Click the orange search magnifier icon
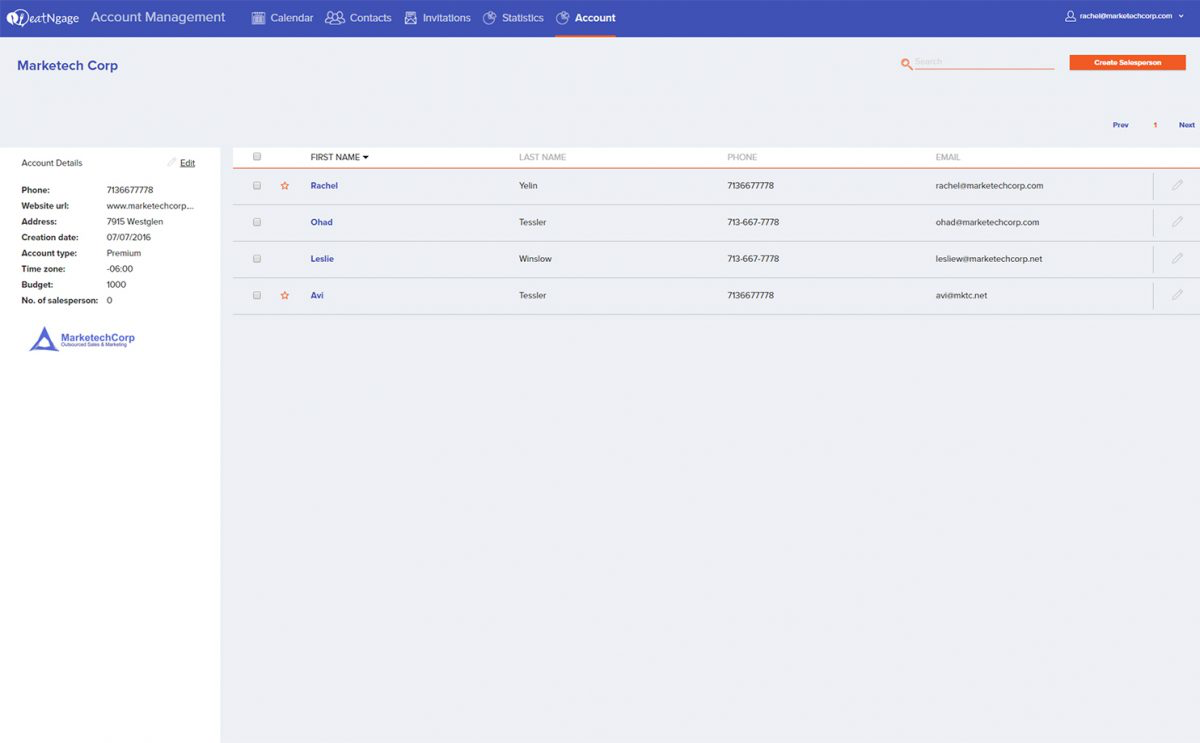This screenshot has height=743, width=1200. [x=906, y=64]
